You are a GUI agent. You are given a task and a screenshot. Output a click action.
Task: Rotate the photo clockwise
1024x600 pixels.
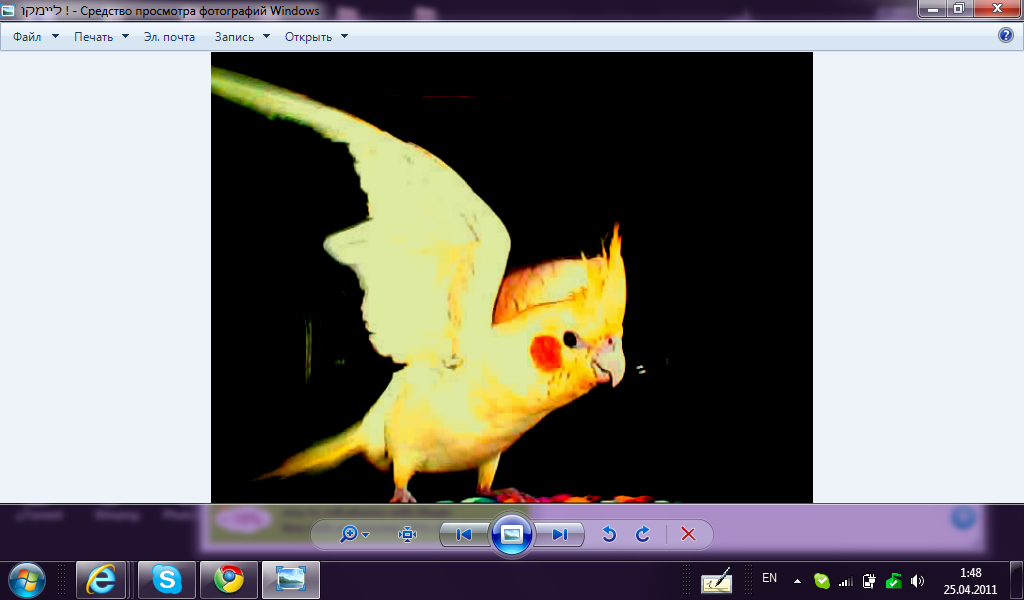[x=643, y=534]
